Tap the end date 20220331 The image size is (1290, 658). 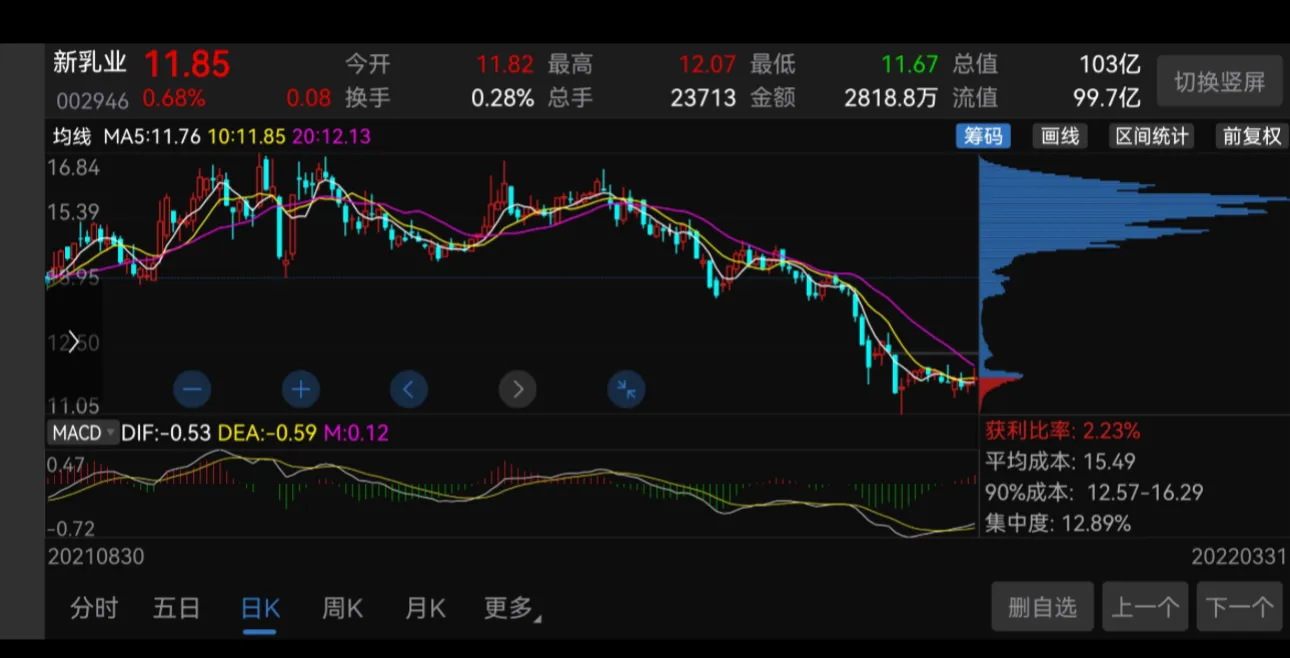1238,556
